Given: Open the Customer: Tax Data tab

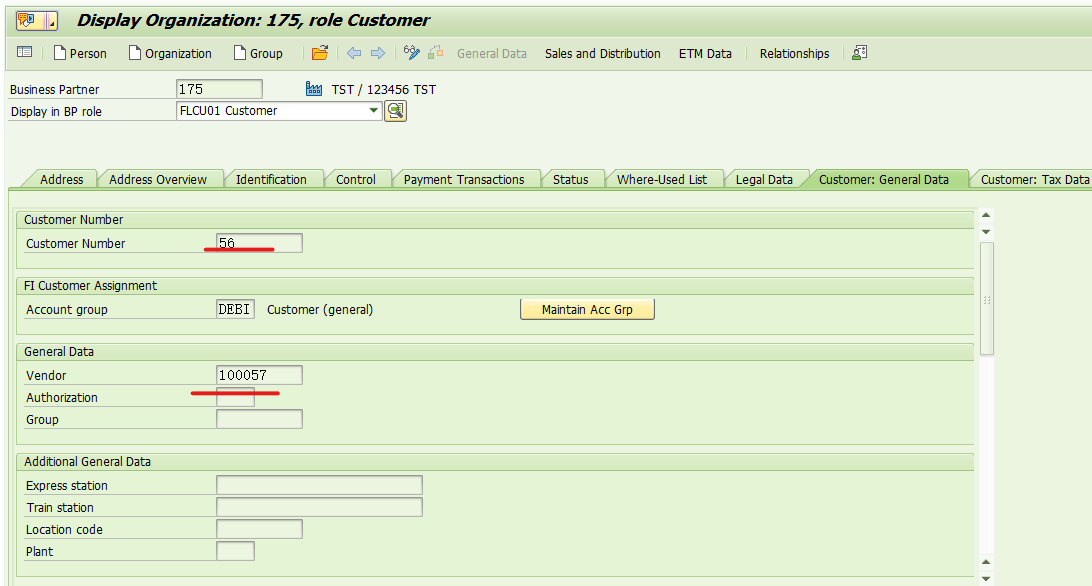Looking at the screenshot, I should point(1034,179).
